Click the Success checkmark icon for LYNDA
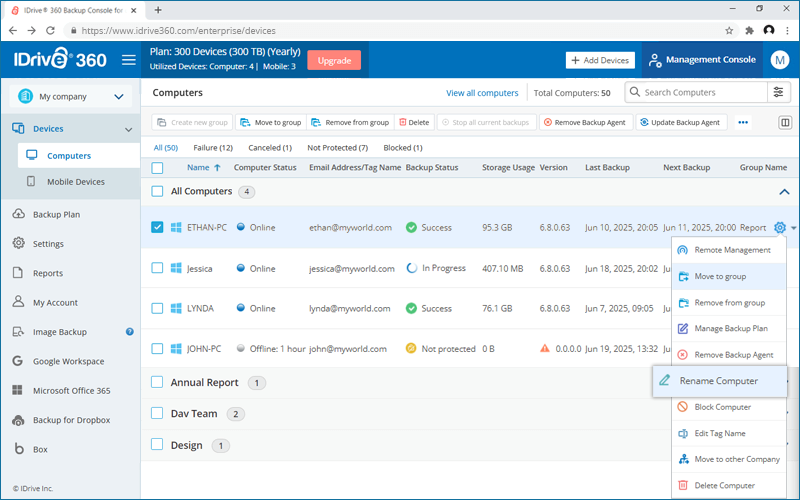Image resolution: width=800 pixels, height=500 pixels. [x=411, y=309]
